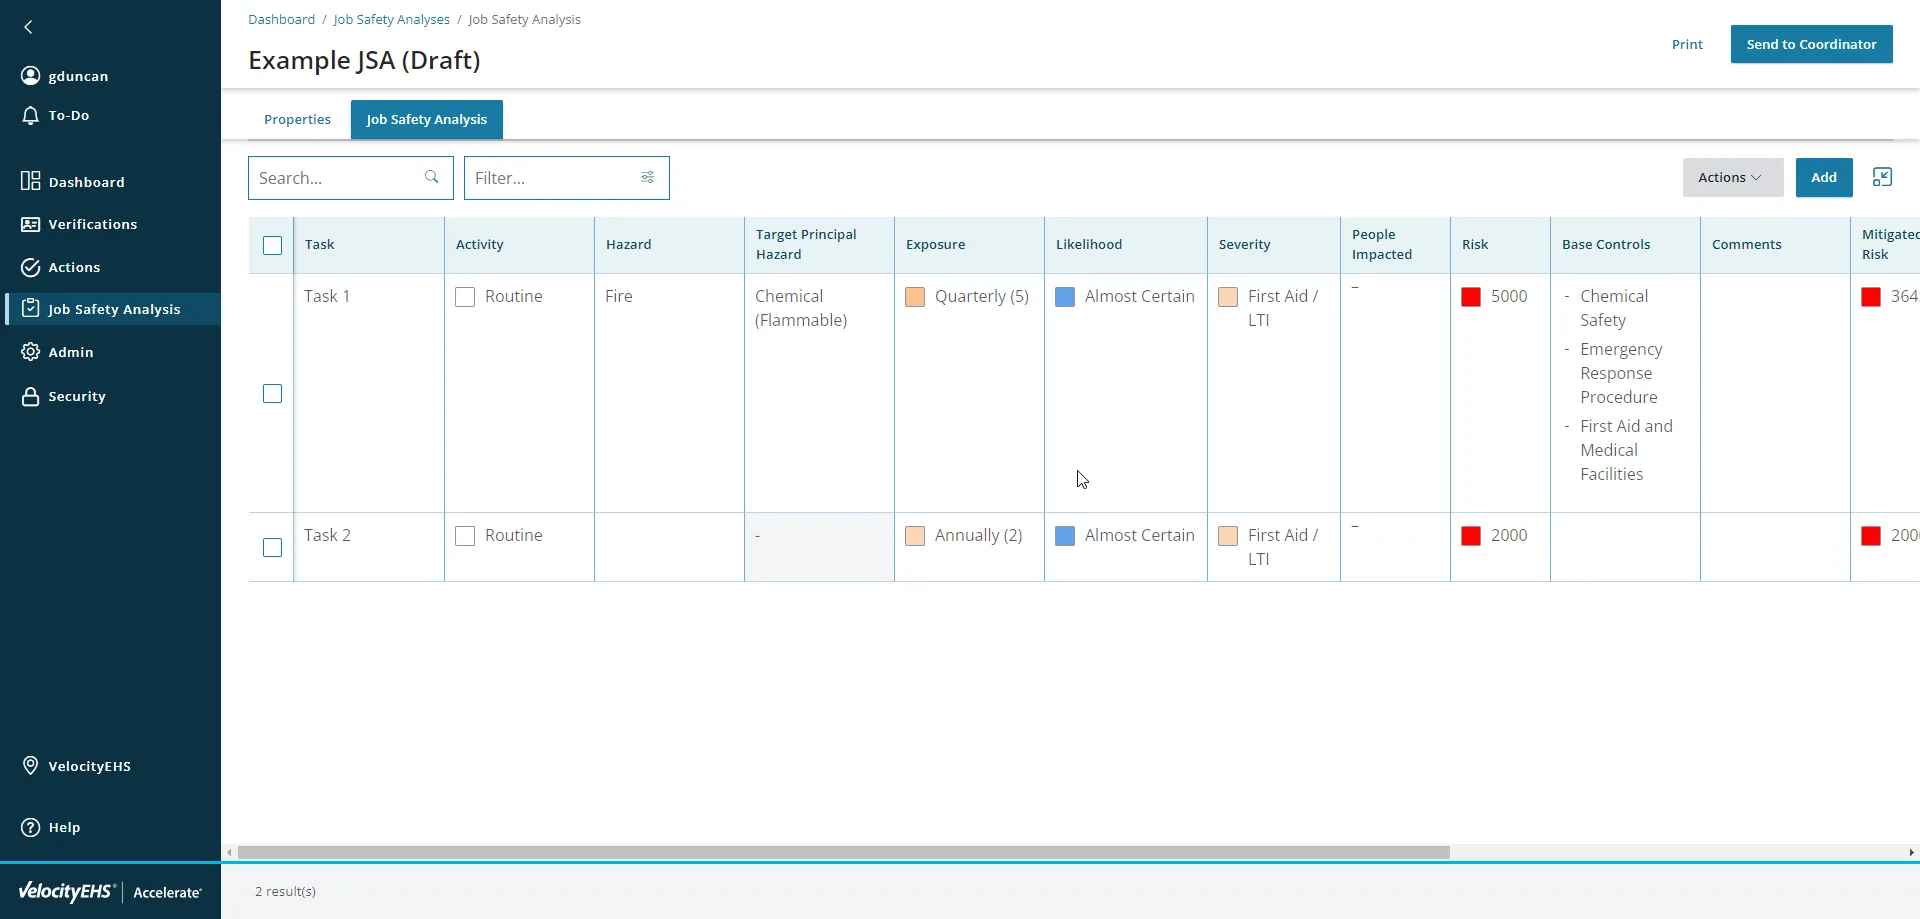Check the select-all header checkbox
This screenshot has height=919, width=1920.
tap(272, 246)
